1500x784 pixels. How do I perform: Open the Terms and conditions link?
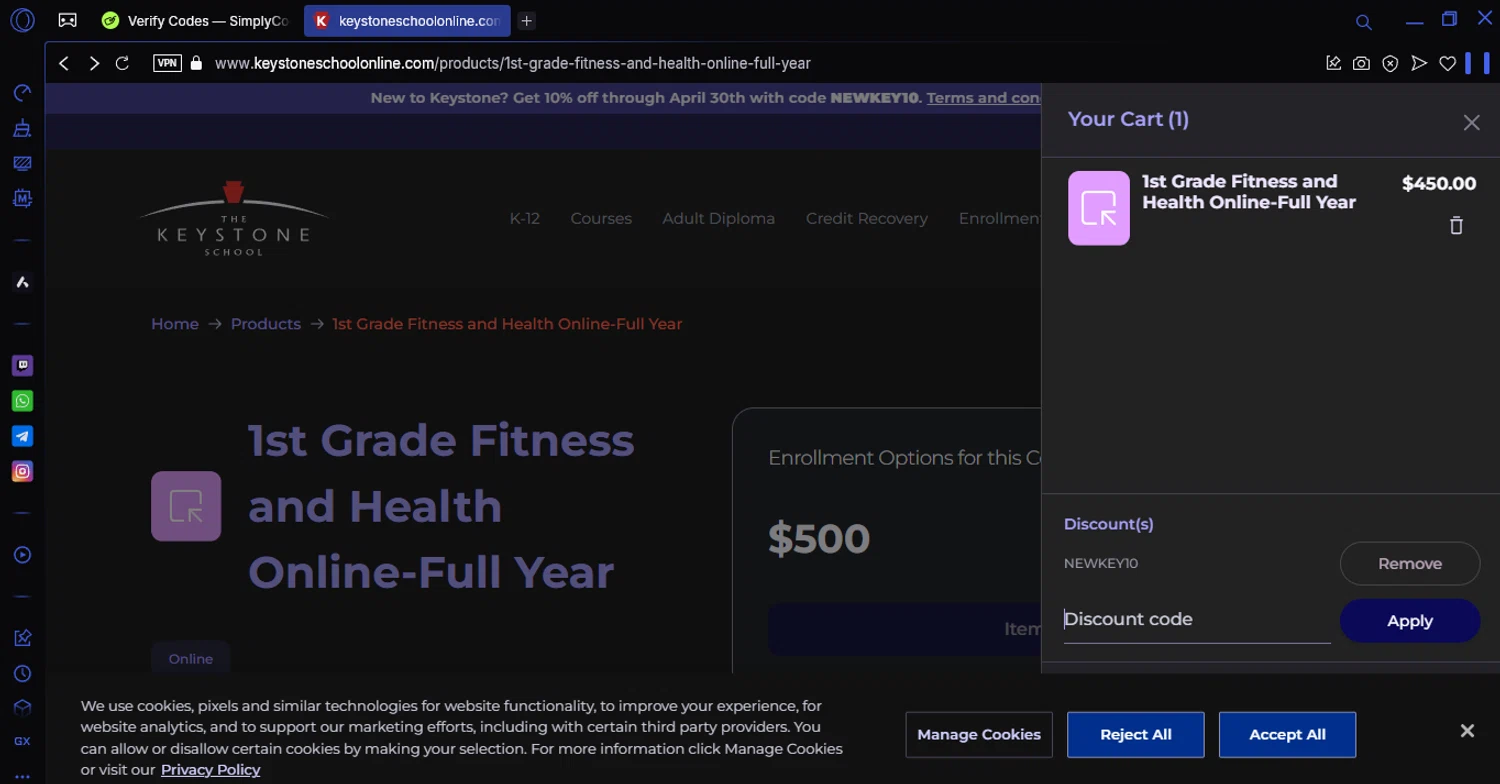click(983, 98)
